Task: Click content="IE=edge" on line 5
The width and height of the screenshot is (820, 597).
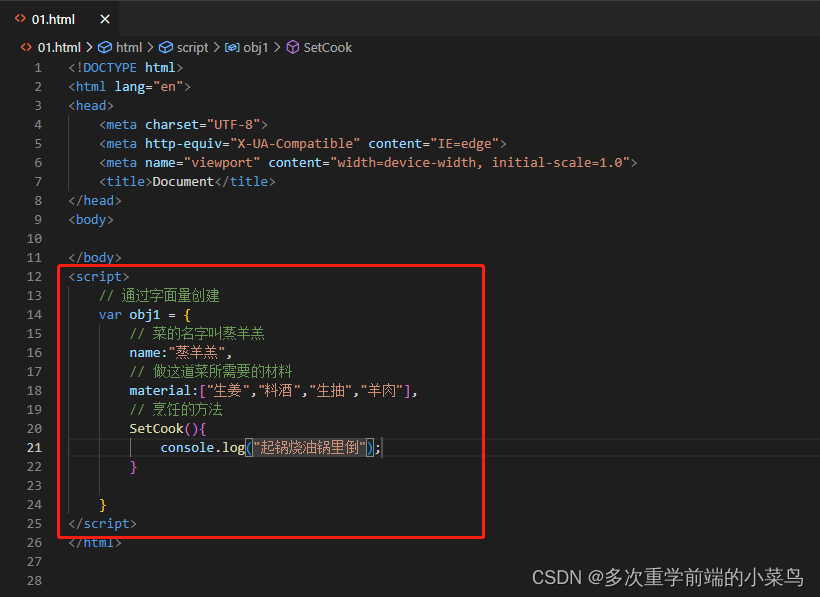Action: pyautogui.click(x=434, y=144)
